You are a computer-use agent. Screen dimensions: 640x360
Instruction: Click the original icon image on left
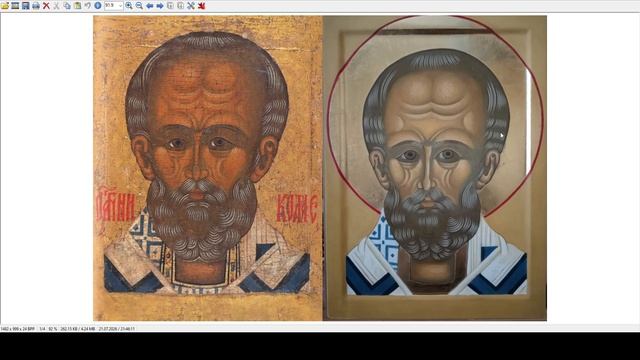pyautogui.click(x=208, y=168)
